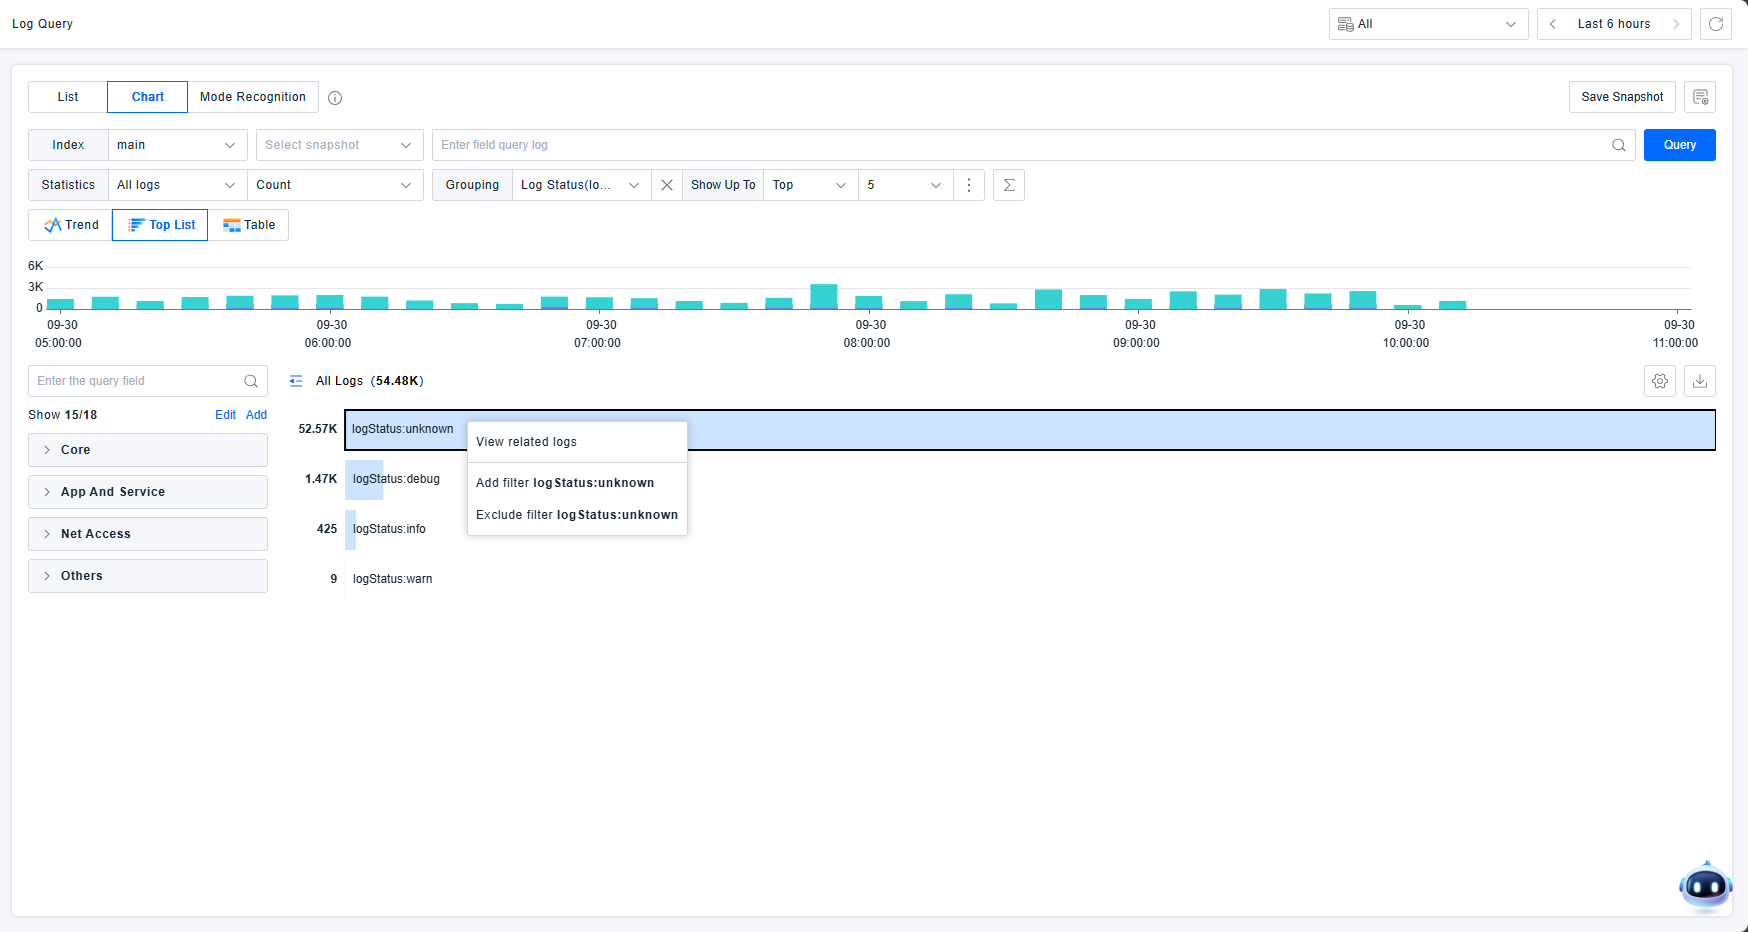Open the snapshot list icon beside Save Snapshot

[x=1700, y=97]
